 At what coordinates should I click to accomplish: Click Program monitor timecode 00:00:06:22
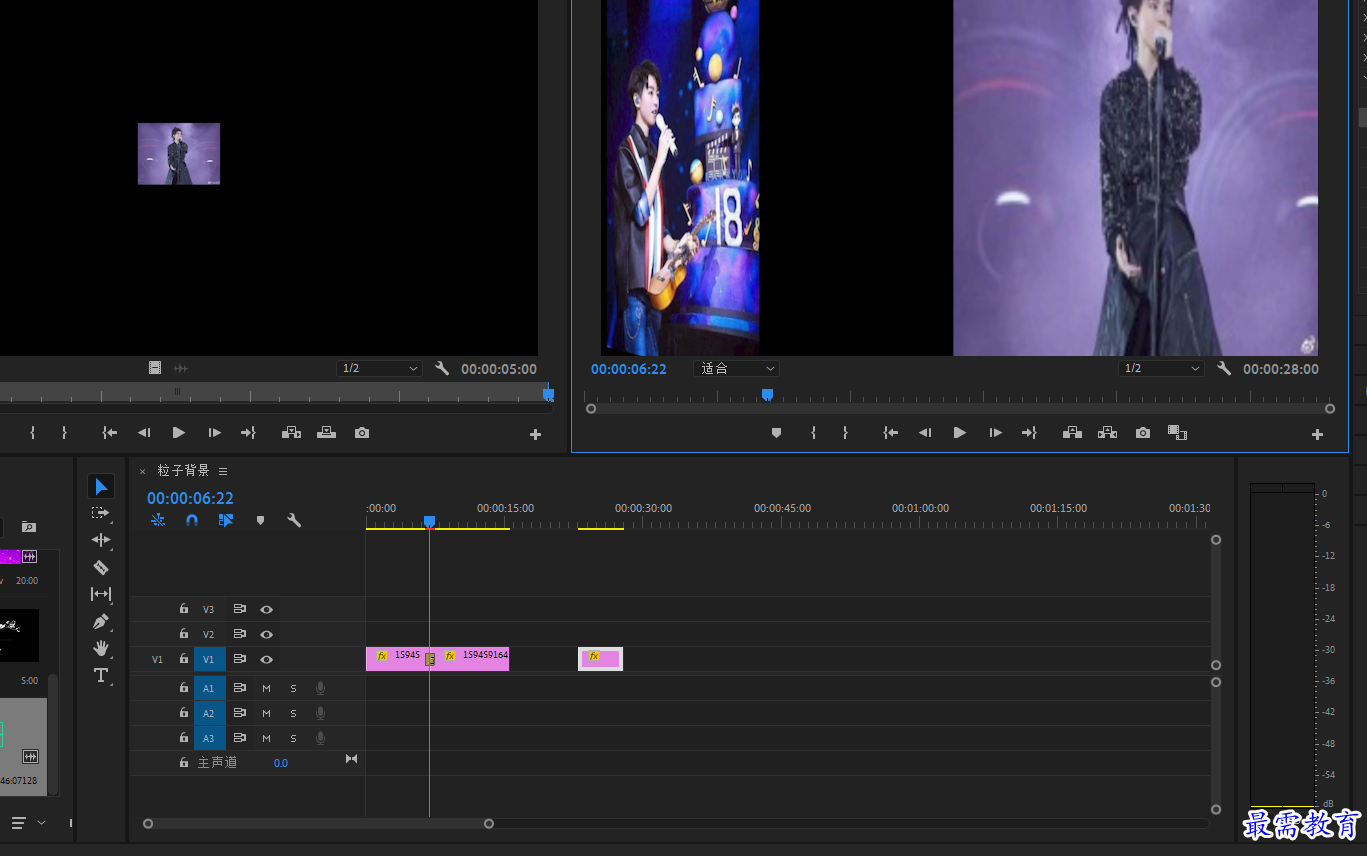coord(628,369)
